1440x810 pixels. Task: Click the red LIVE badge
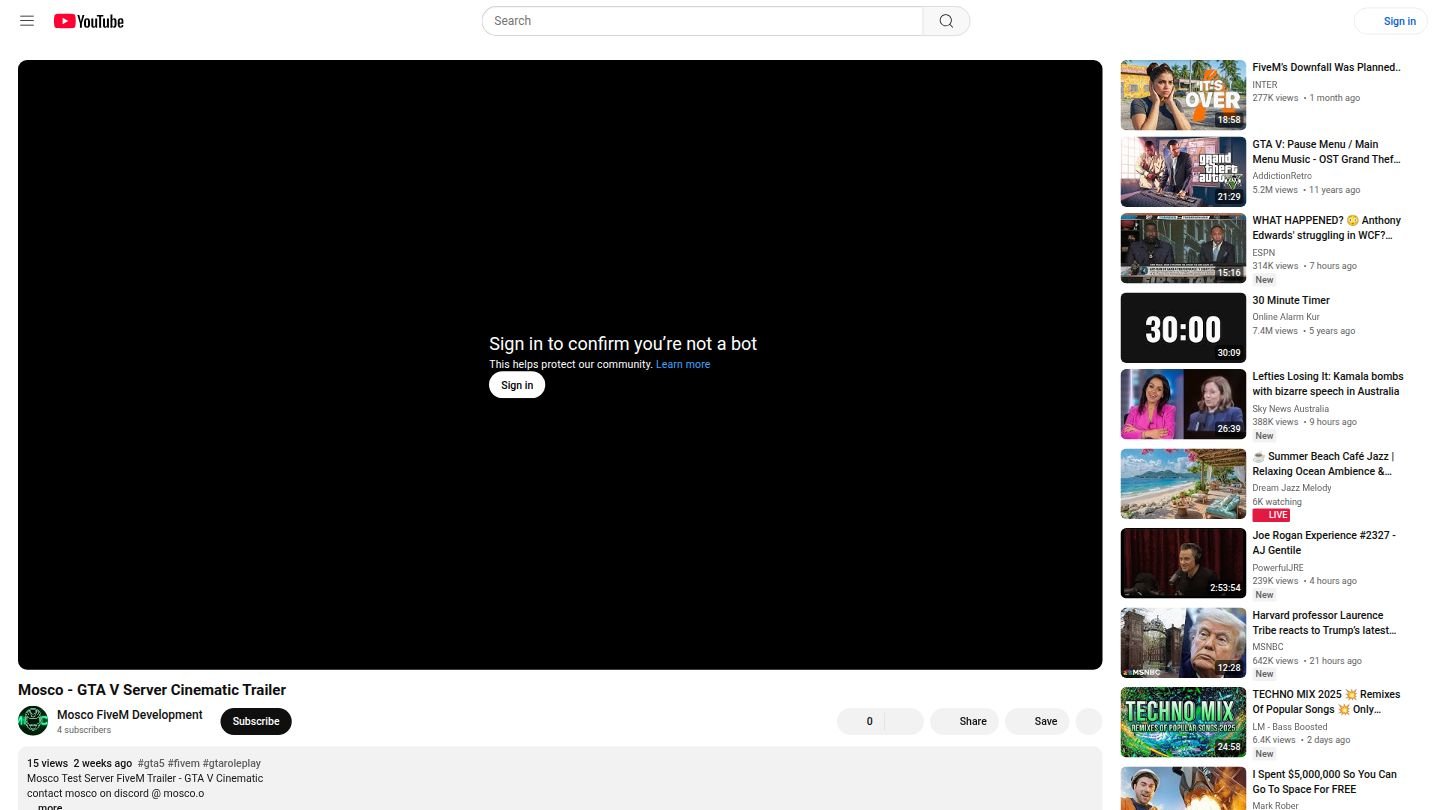1271,515
